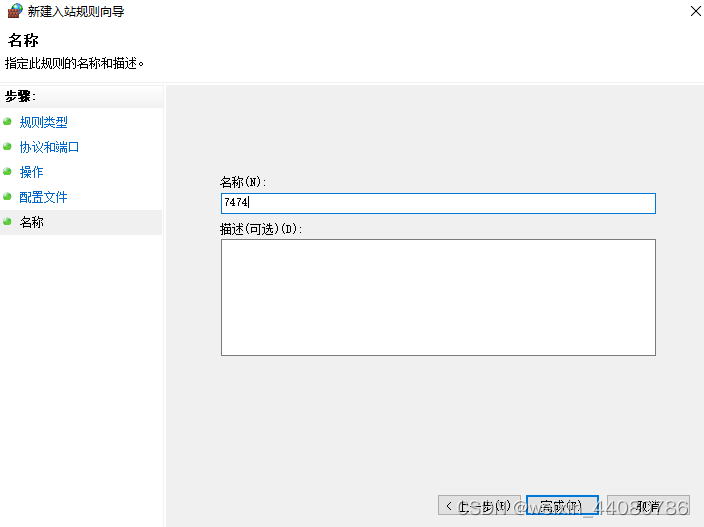This screenshot has width=704, height=527.
Task: Click the green bullet beside 操作
Action: [x=7, y=171]
